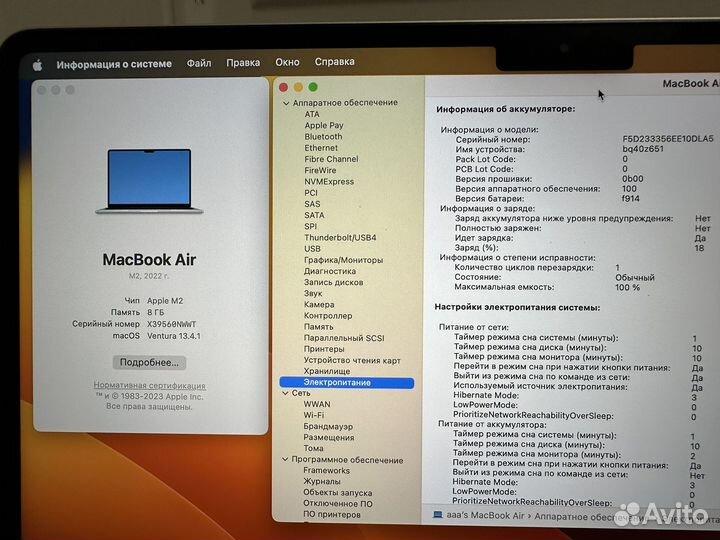
Task: Select SPI in the sidebar
Action: [x=310, y=226]
